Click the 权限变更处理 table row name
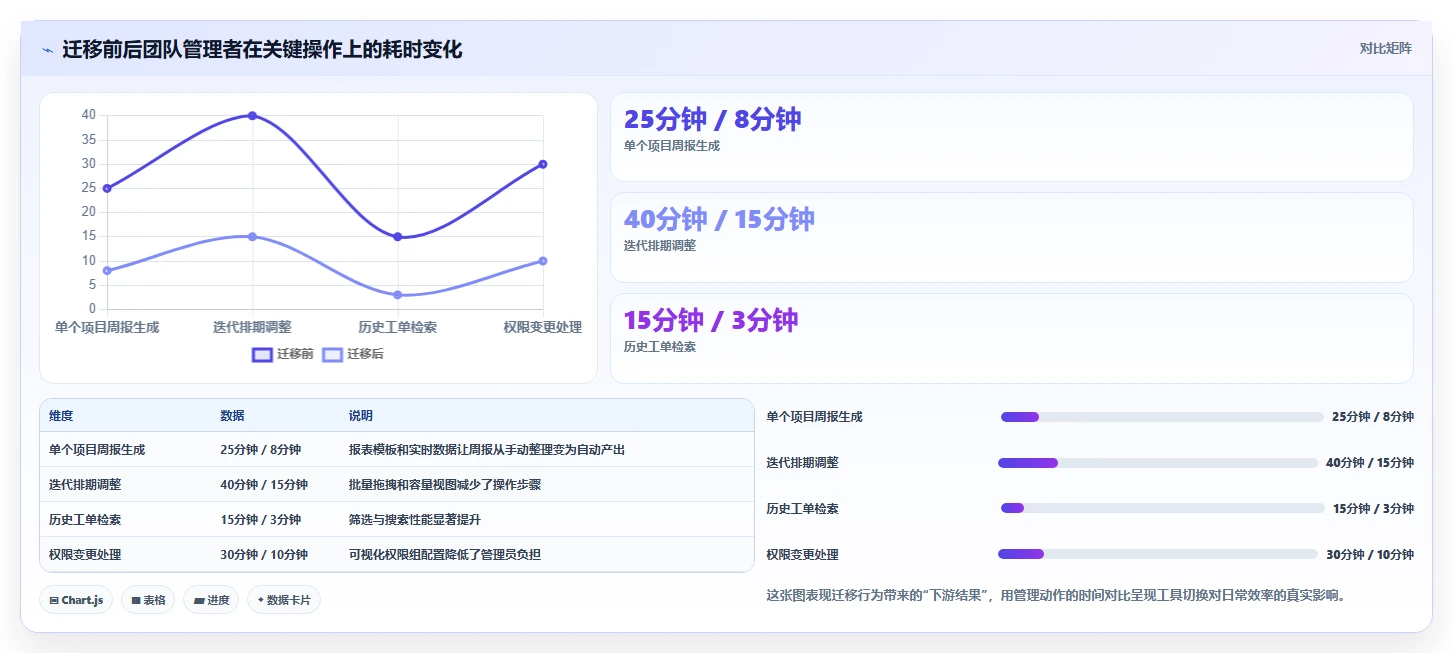Viewport: 1453px width, 653px height. (x=85, y=555)
